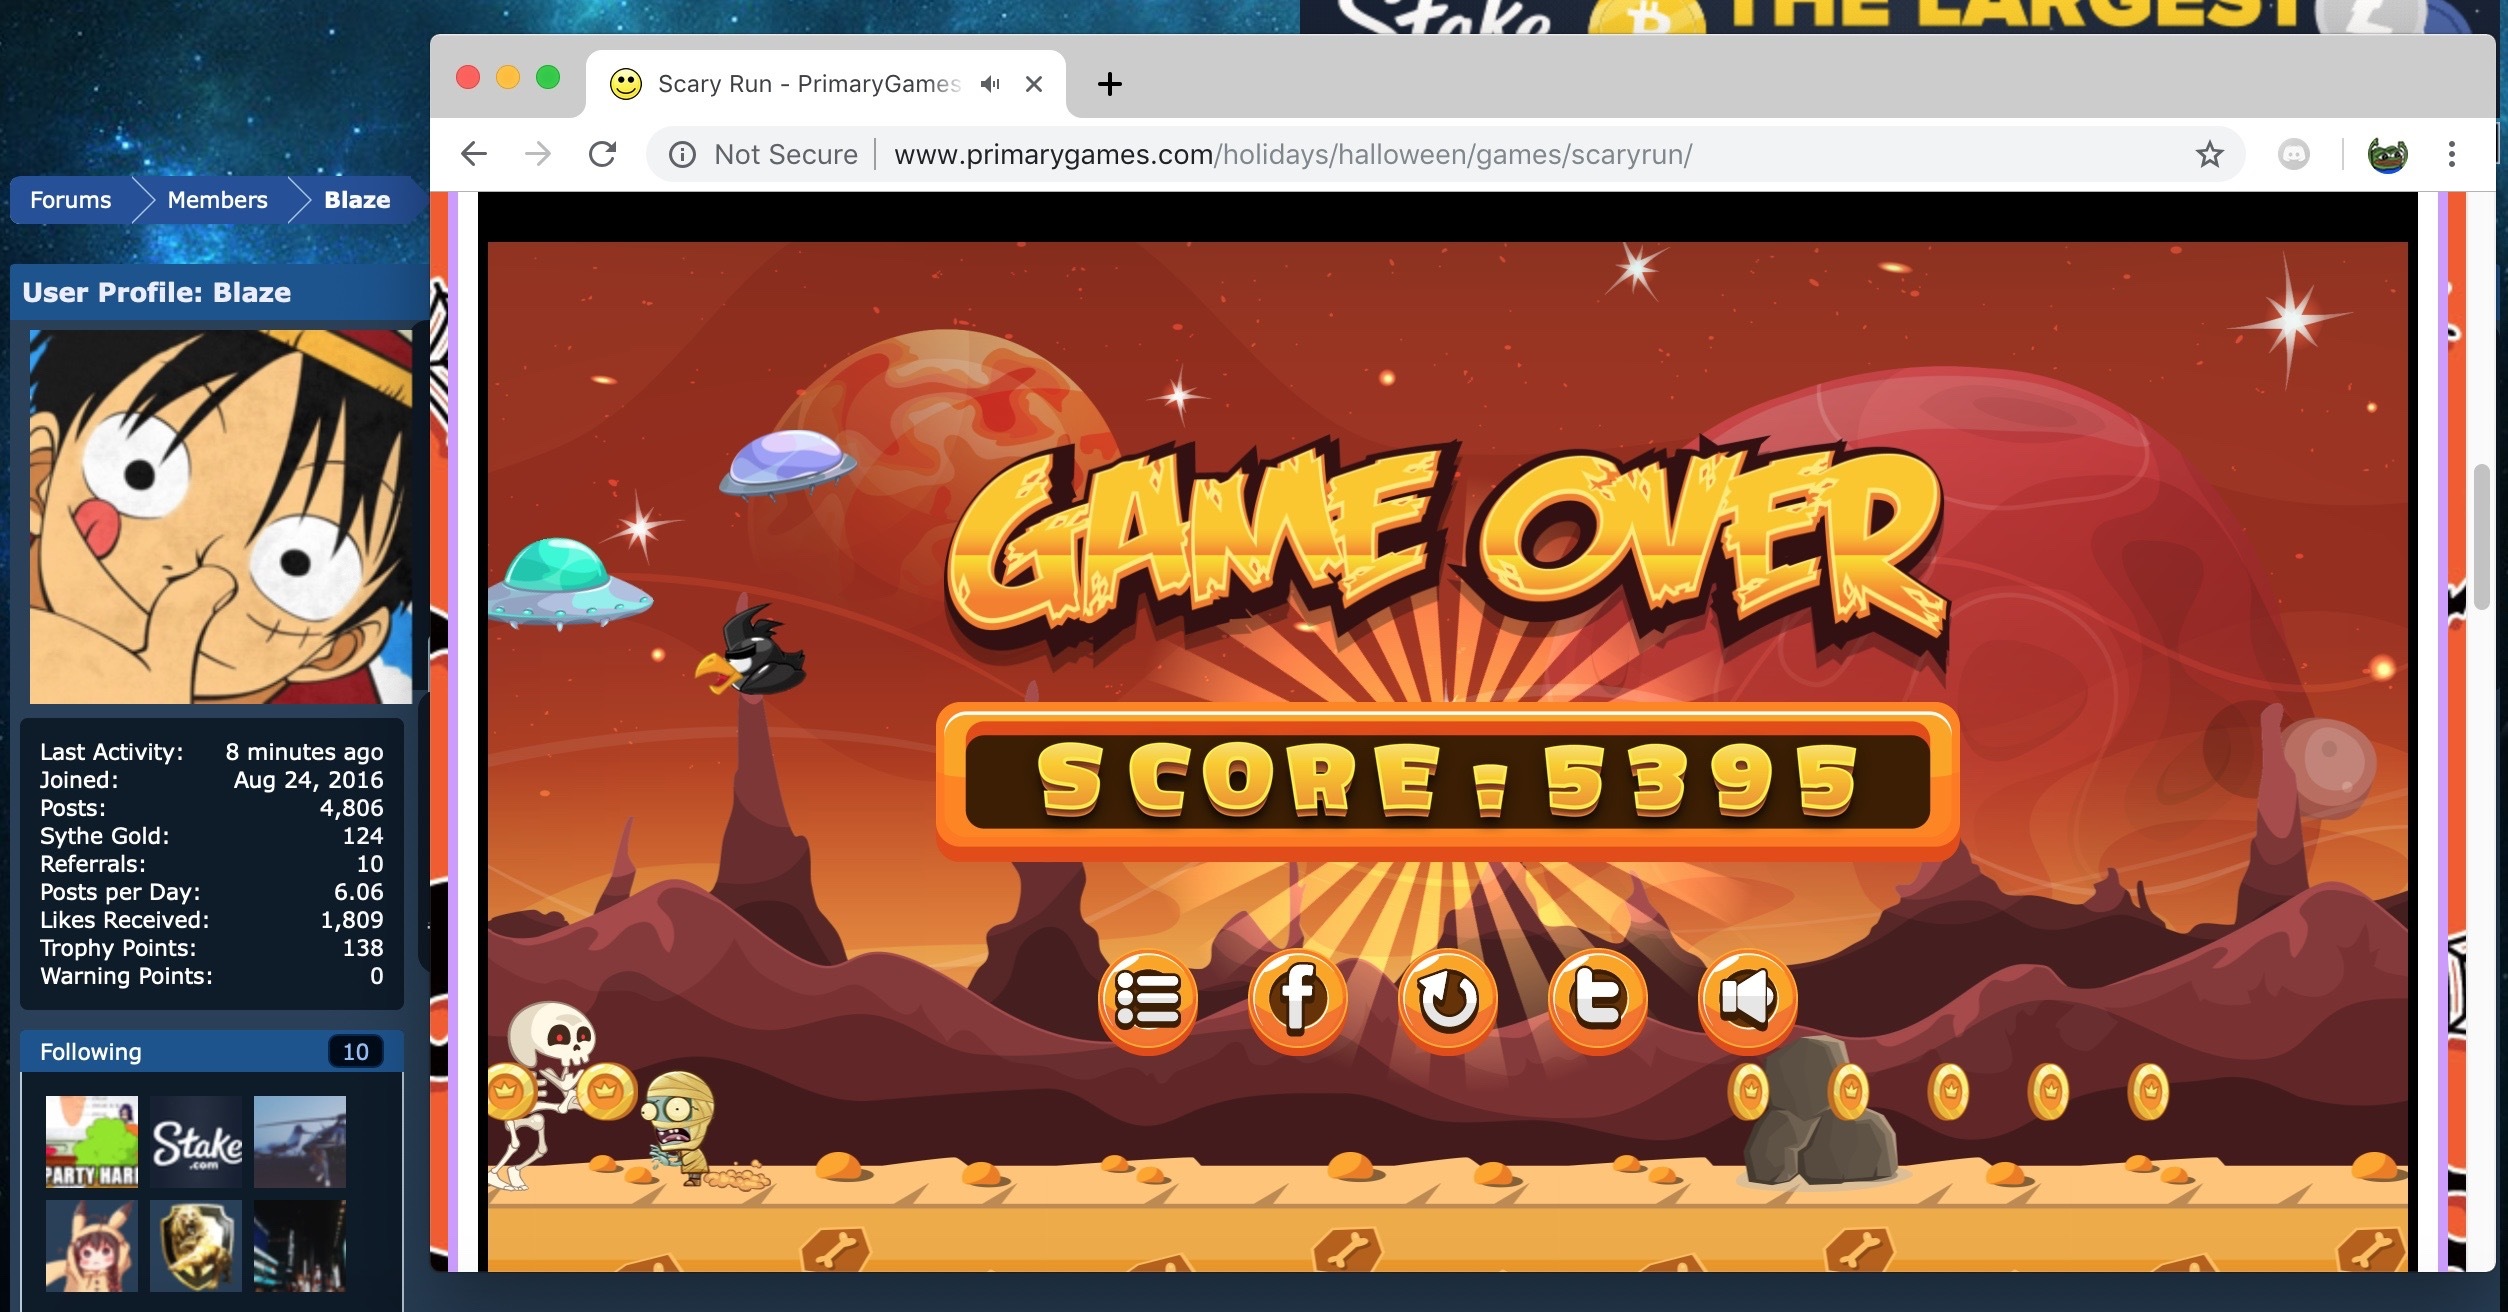Click the Posts count 4,806
Screen dimensions: 2508x1312
(351, 808)
